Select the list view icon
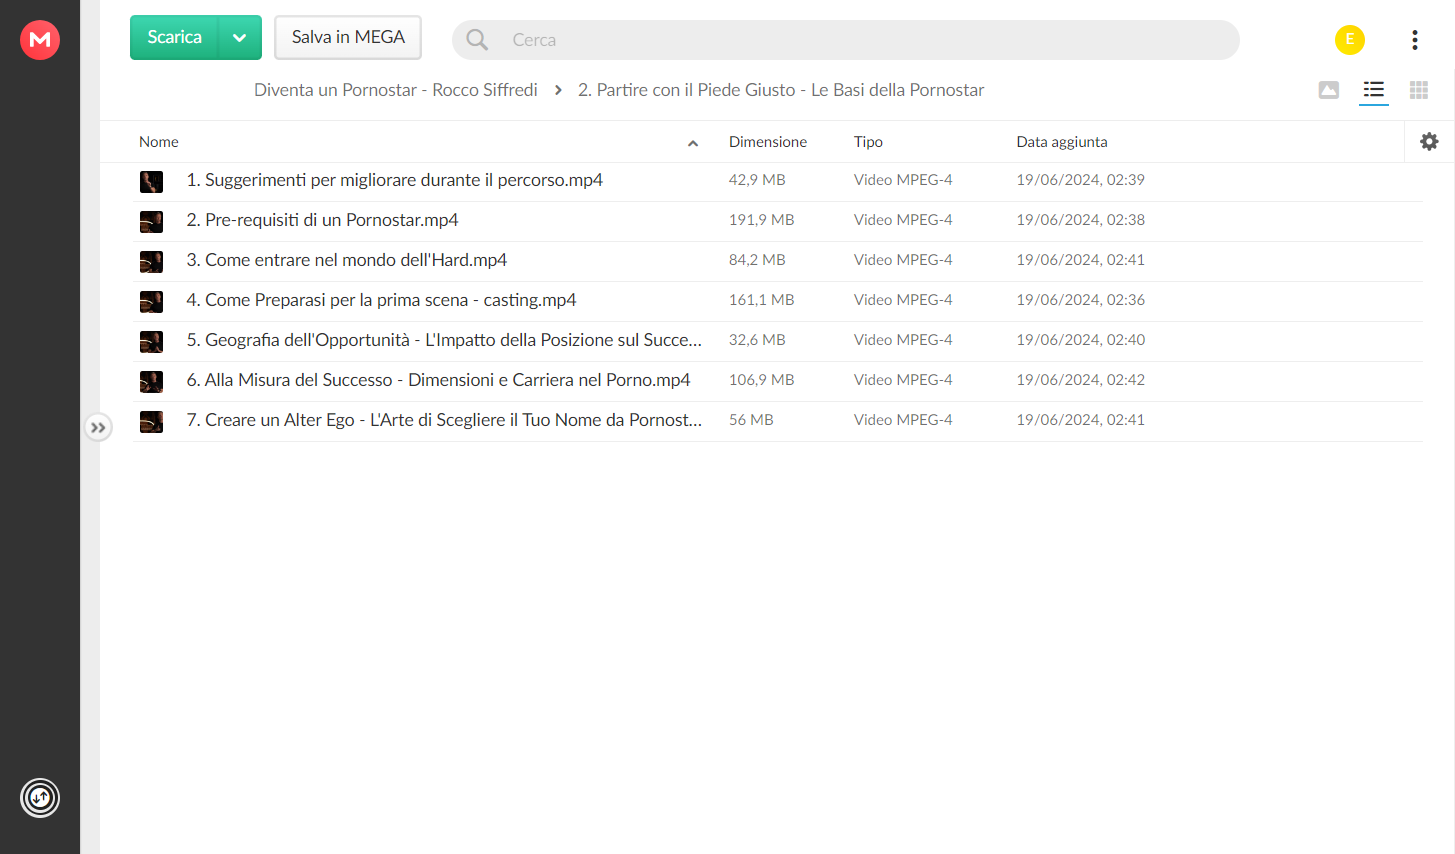 1374,90
